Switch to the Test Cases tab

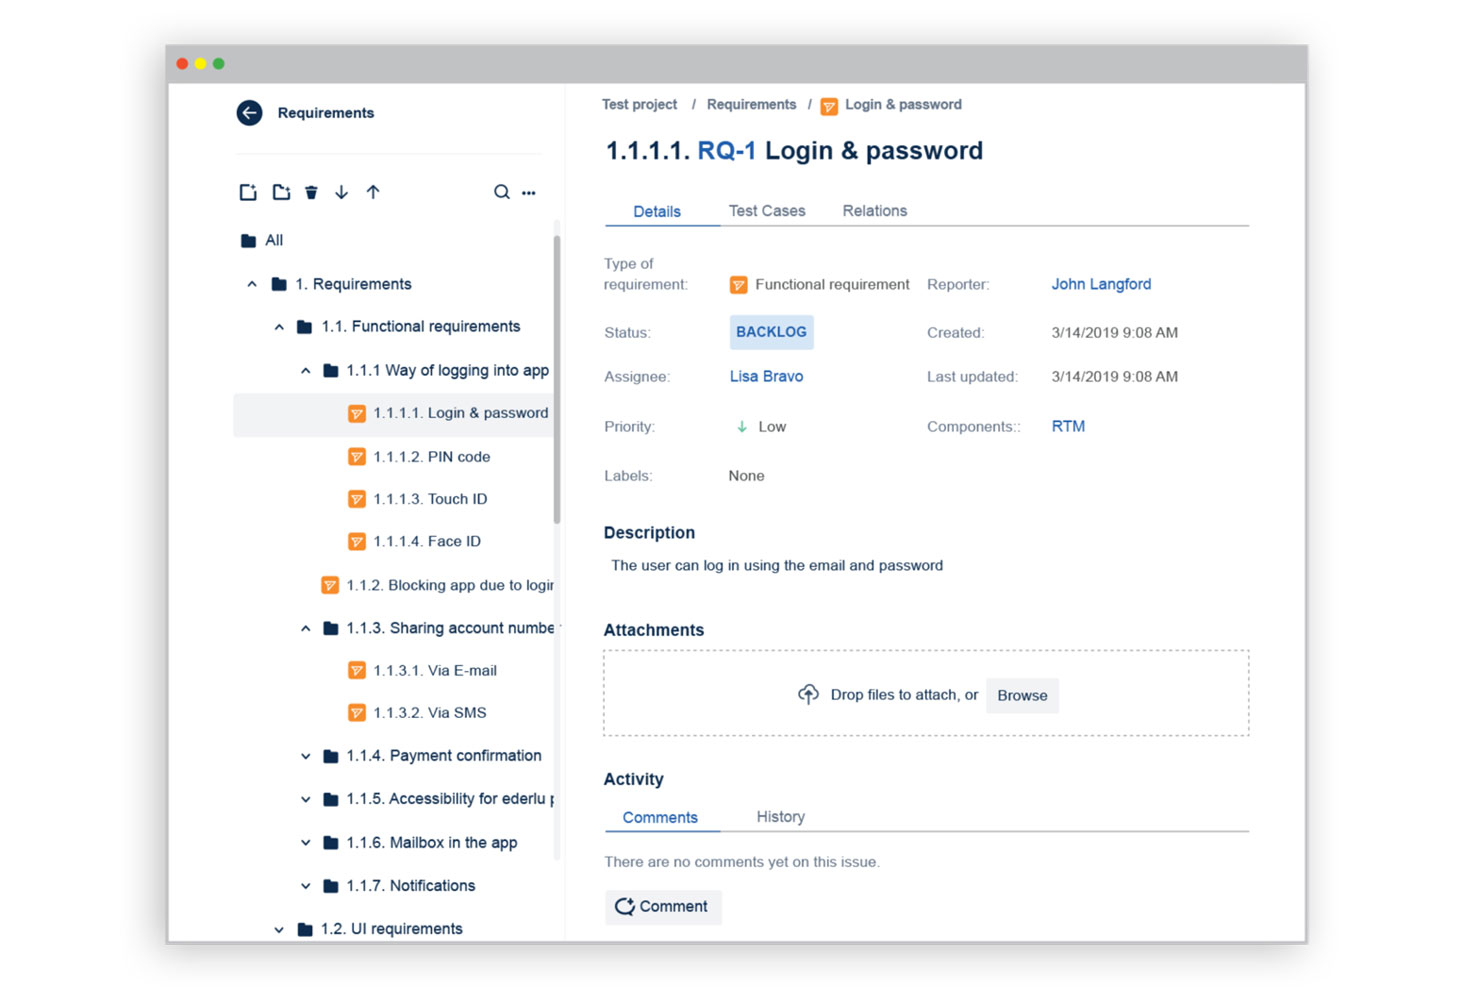tap(767, 210)
